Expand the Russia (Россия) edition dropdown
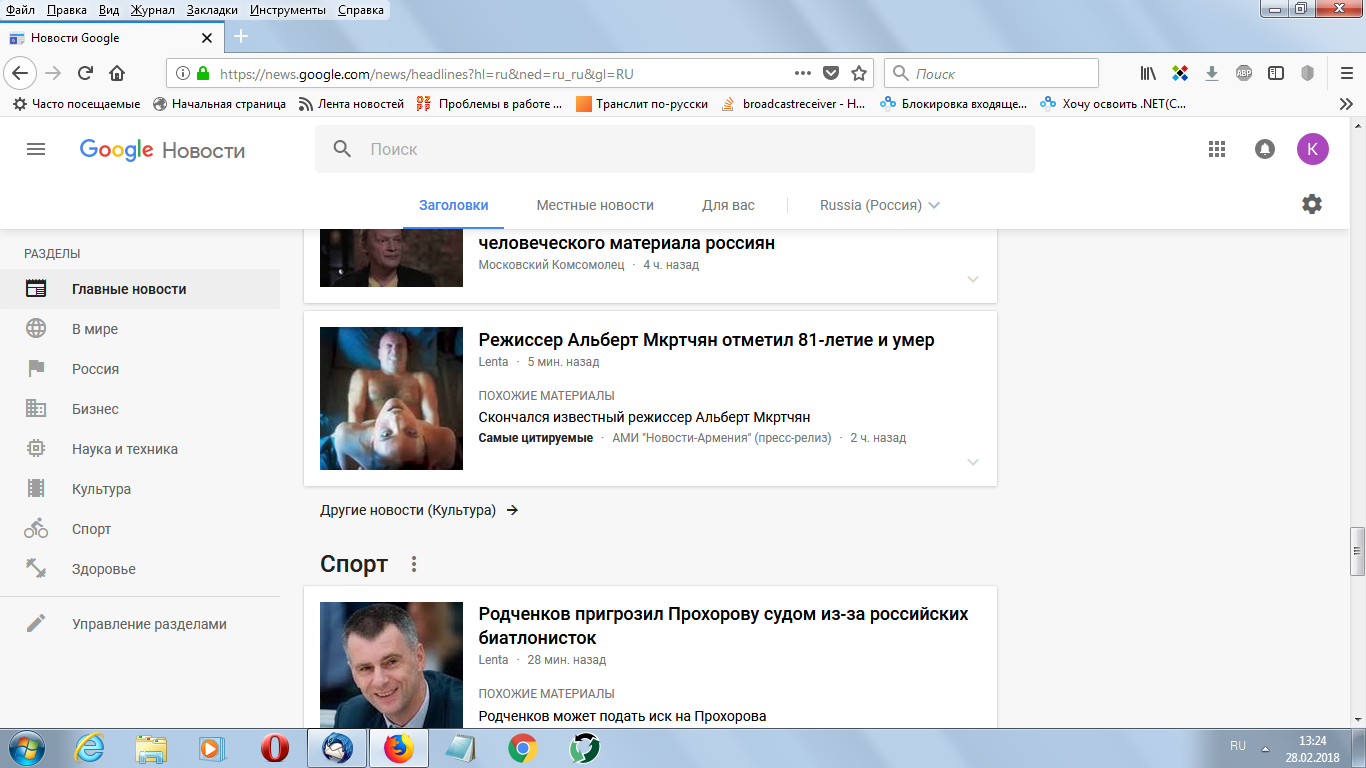The width and height of the screenshot is (1366, 768). (x=880, y=205)
